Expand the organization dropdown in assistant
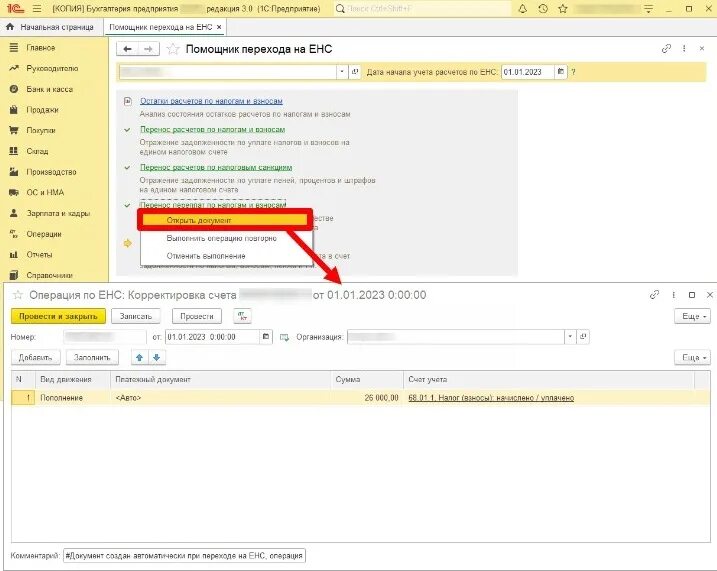The width and height of the screenshot is (717, 571). pyautogui.click(x=342, y=72)
